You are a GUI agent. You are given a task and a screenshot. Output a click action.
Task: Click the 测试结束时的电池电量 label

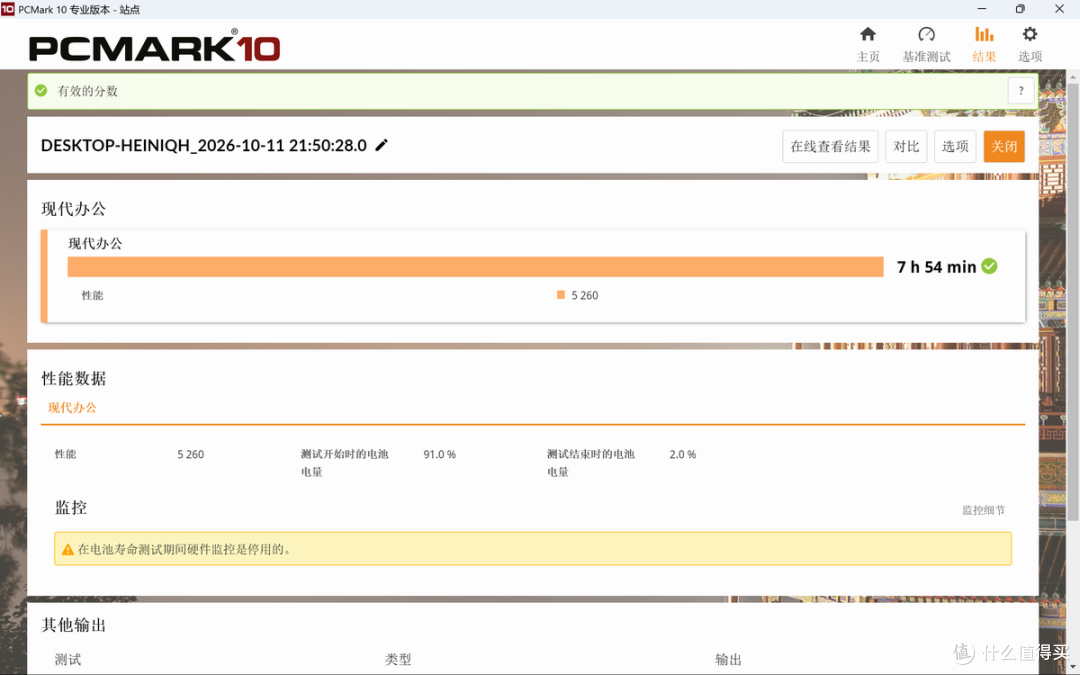coord(590,463)
